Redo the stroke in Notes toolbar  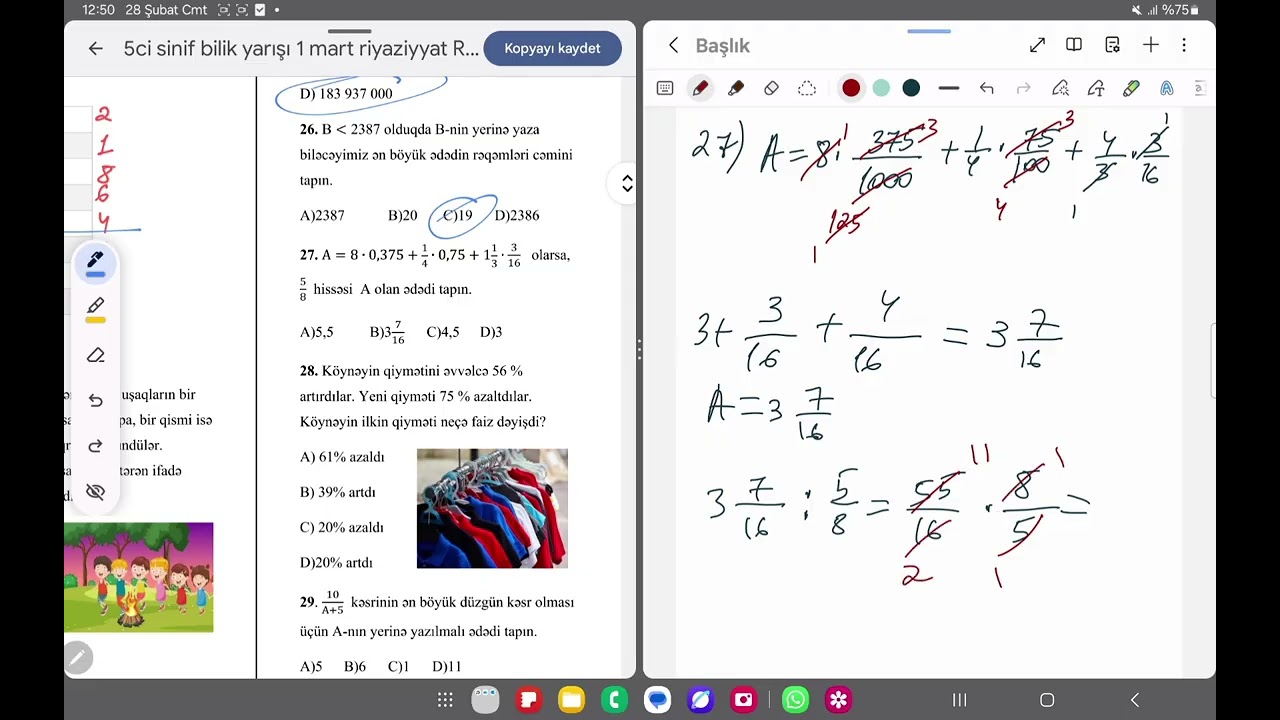point(1023,88)
